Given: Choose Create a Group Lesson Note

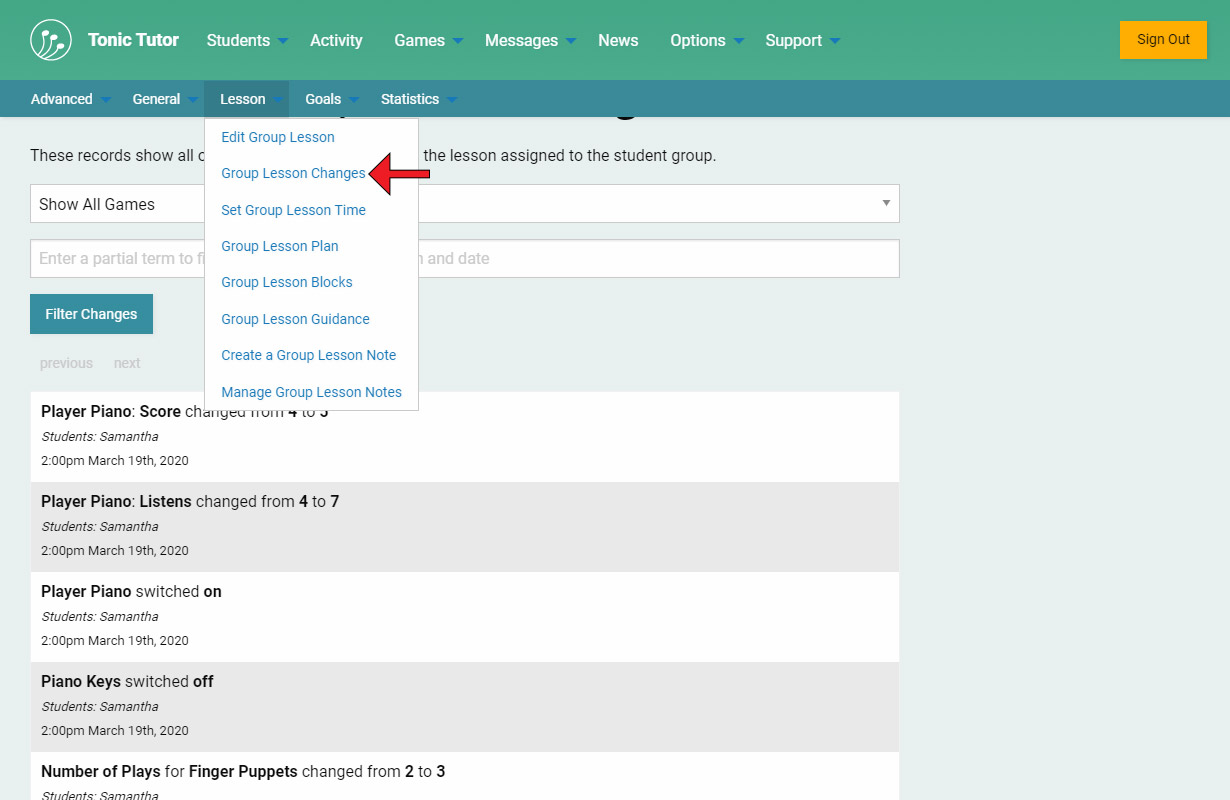Looking at the screenshot, I should point(308,355).
